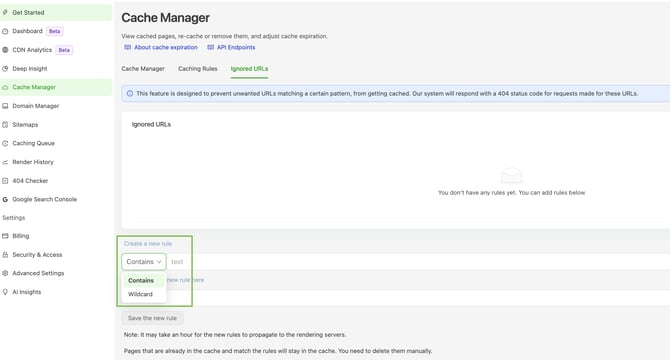Click the 404 Checker icon
670x360 pixels.
pos(5,181)
